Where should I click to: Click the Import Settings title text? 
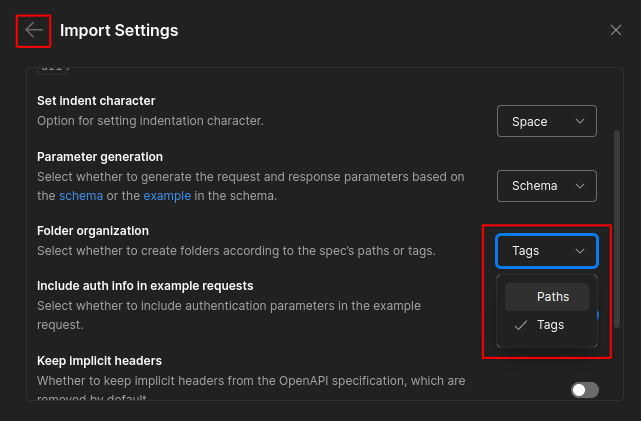119,30
